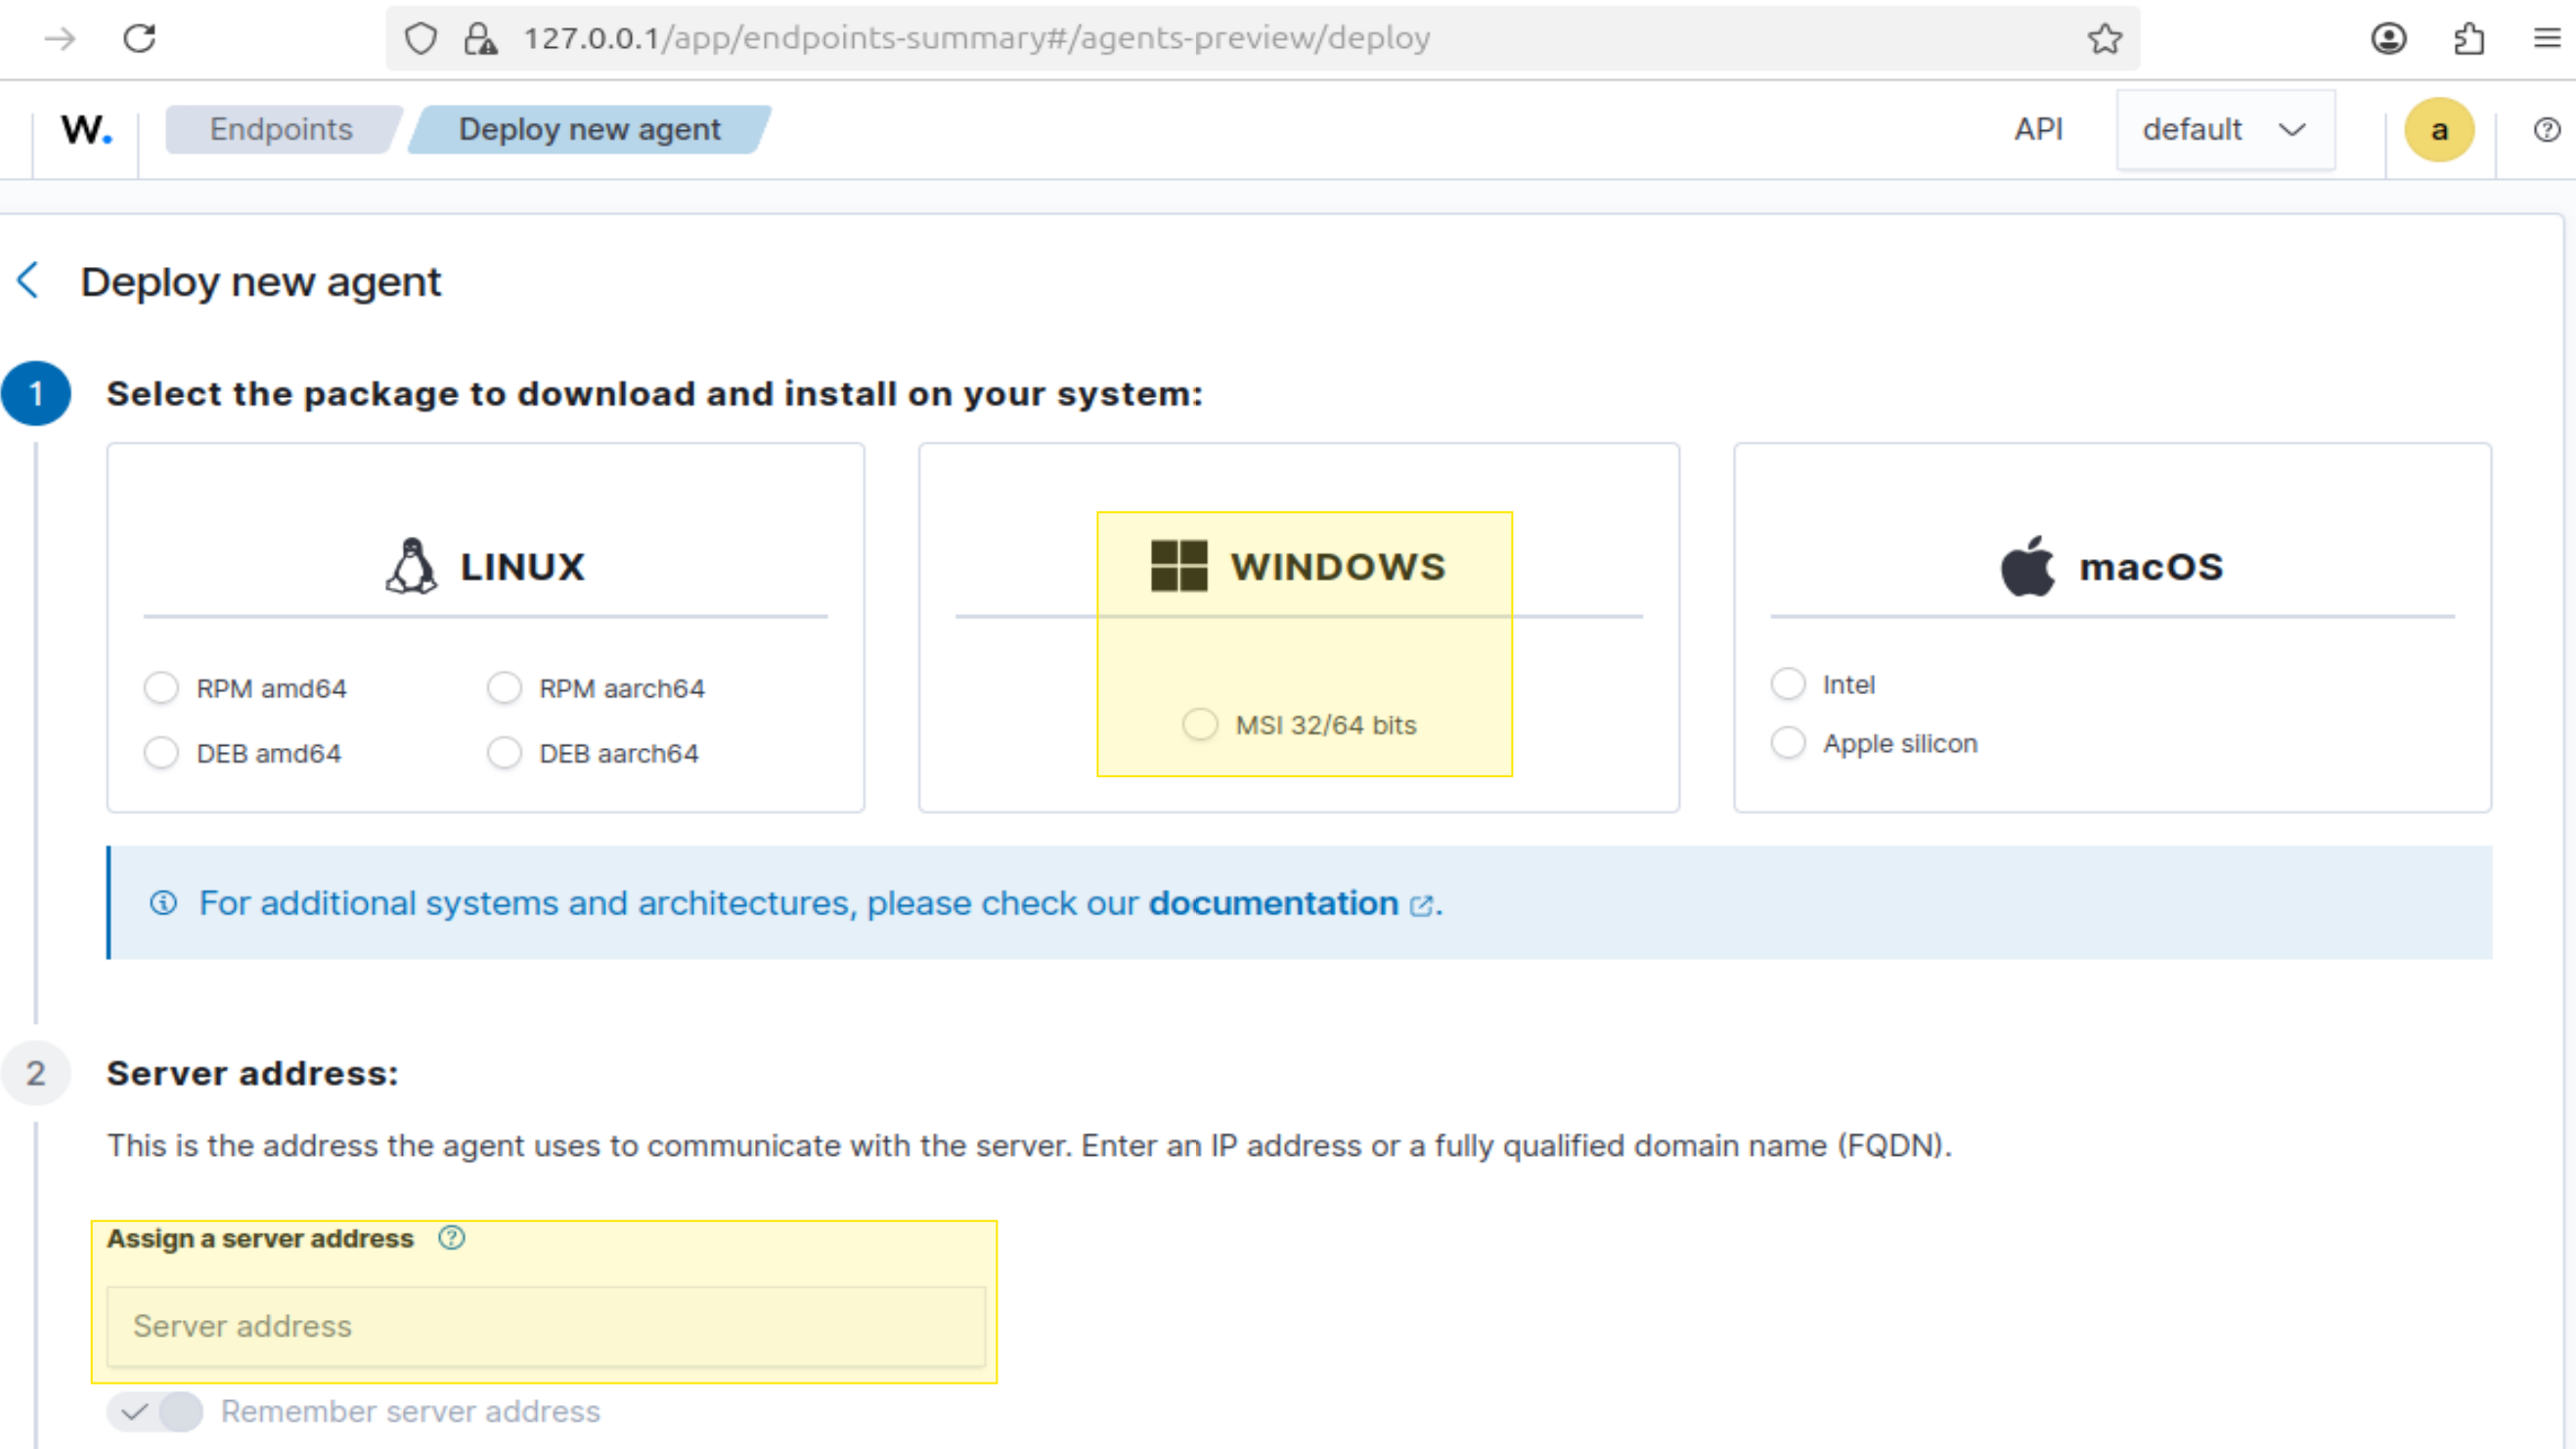
Task: Open the shield tracking protection icon
Action: (421, 39)
